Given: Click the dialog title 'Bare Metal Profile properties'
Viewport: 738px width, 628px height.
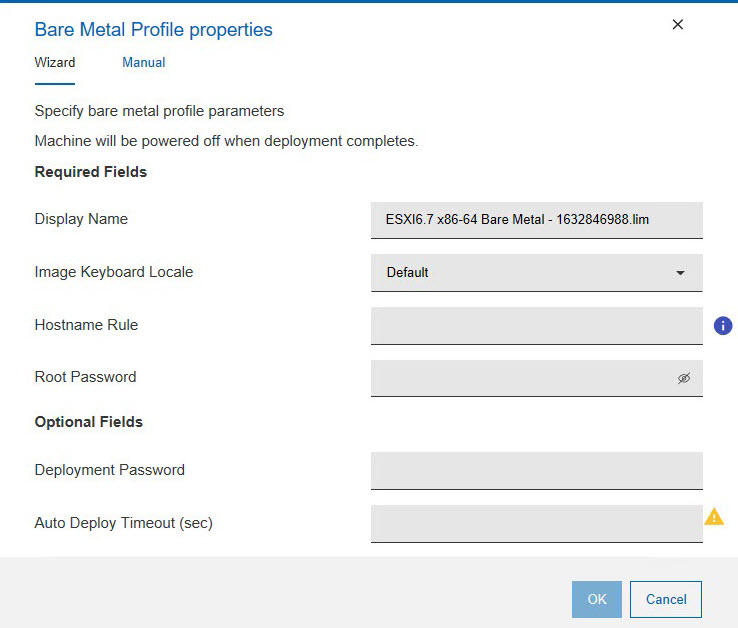Looking at the screenshot, I should pos(154,30).
